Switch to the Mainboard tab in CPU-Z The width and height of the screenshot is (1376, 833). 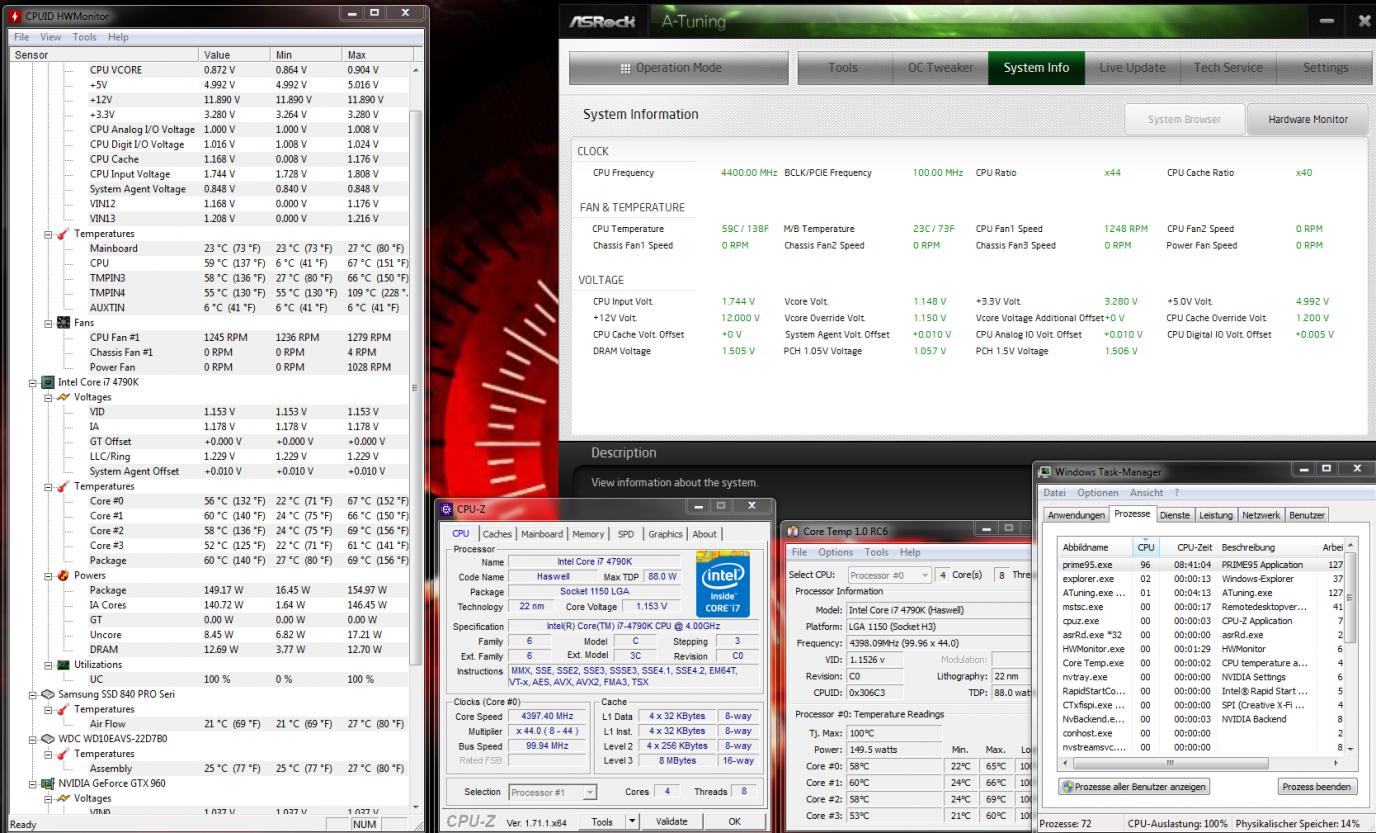click(542, 534)
